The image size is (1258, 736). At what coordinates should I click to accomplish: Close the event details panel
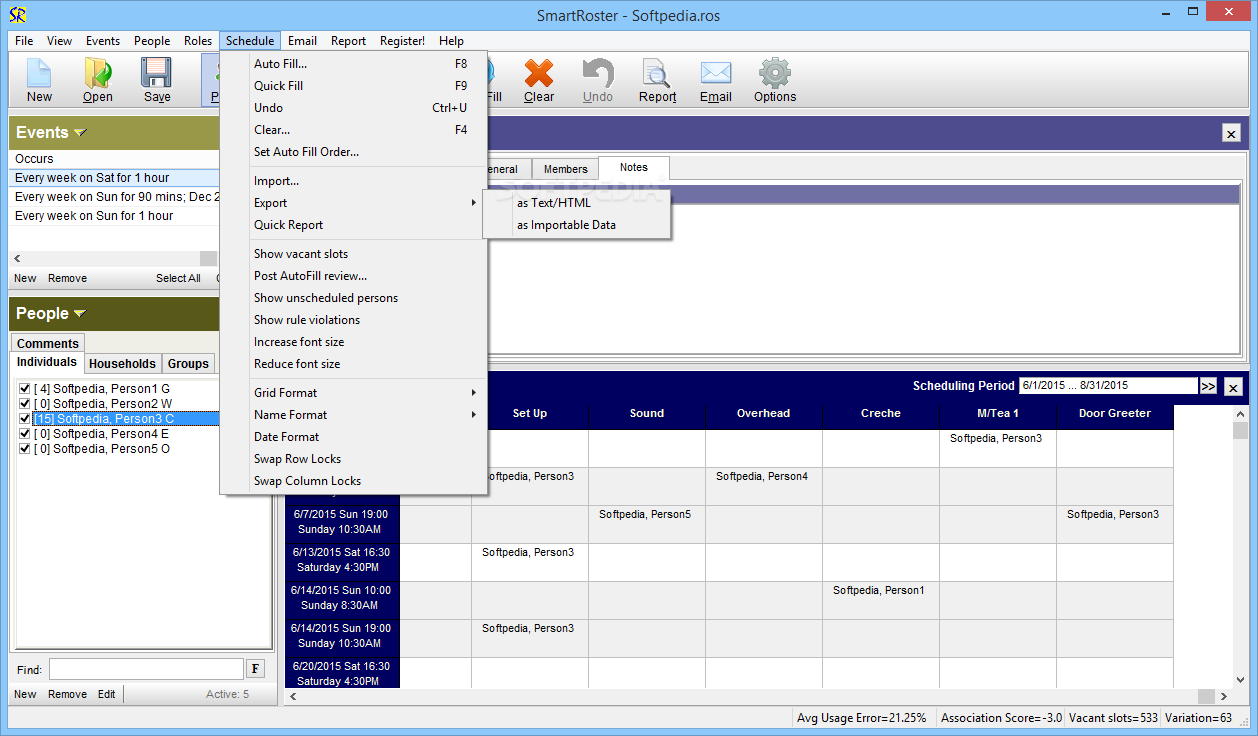click(1231, 133)
